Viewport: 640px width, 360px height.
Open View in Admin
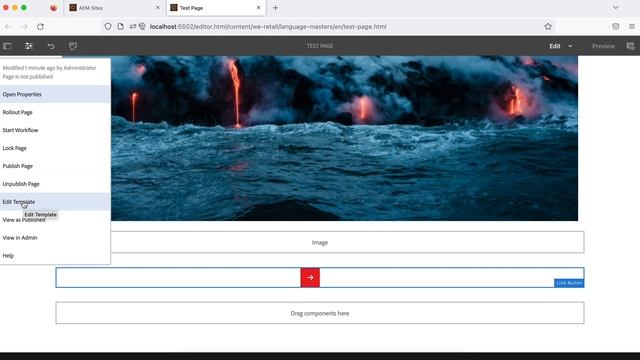pos(55,238)
